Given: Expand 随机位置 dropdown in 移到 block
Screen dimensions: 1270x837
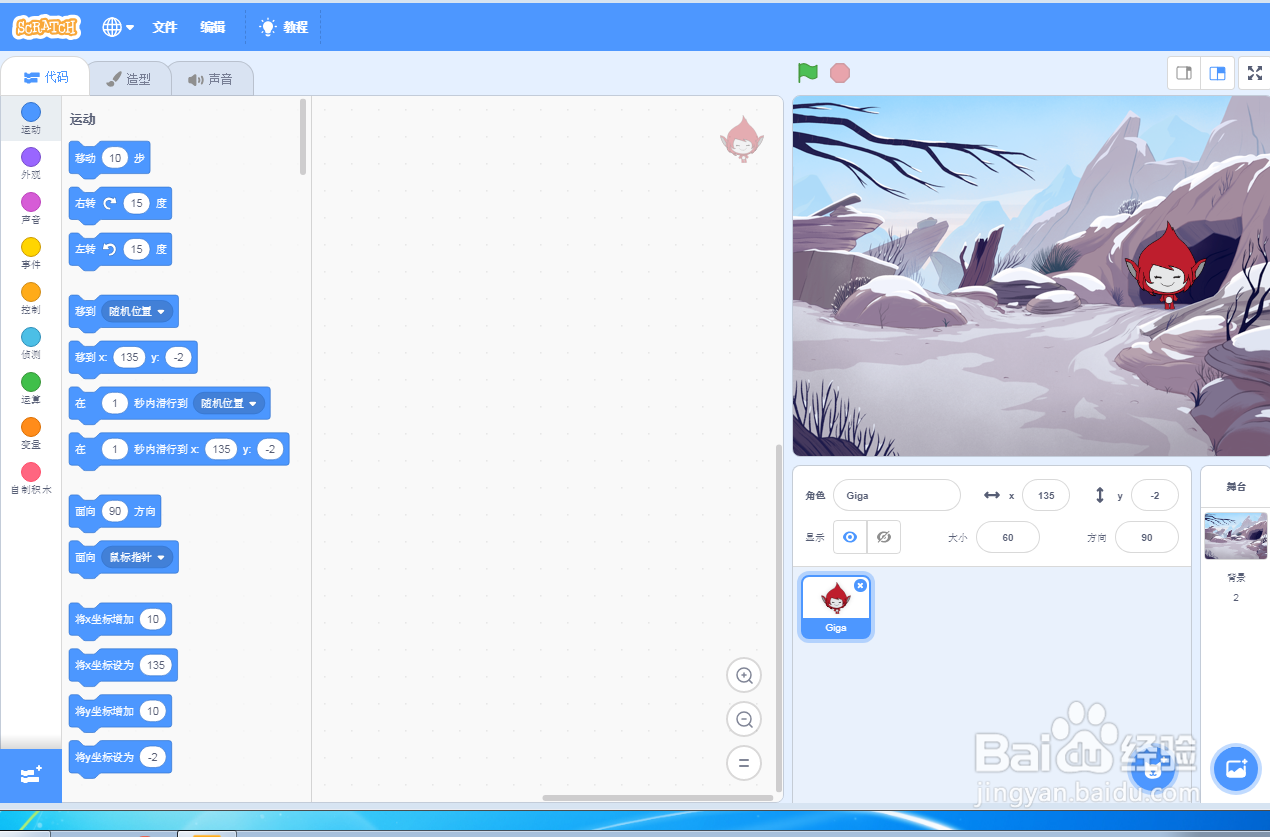Looking at the screenshot, I should click(138, 311).
